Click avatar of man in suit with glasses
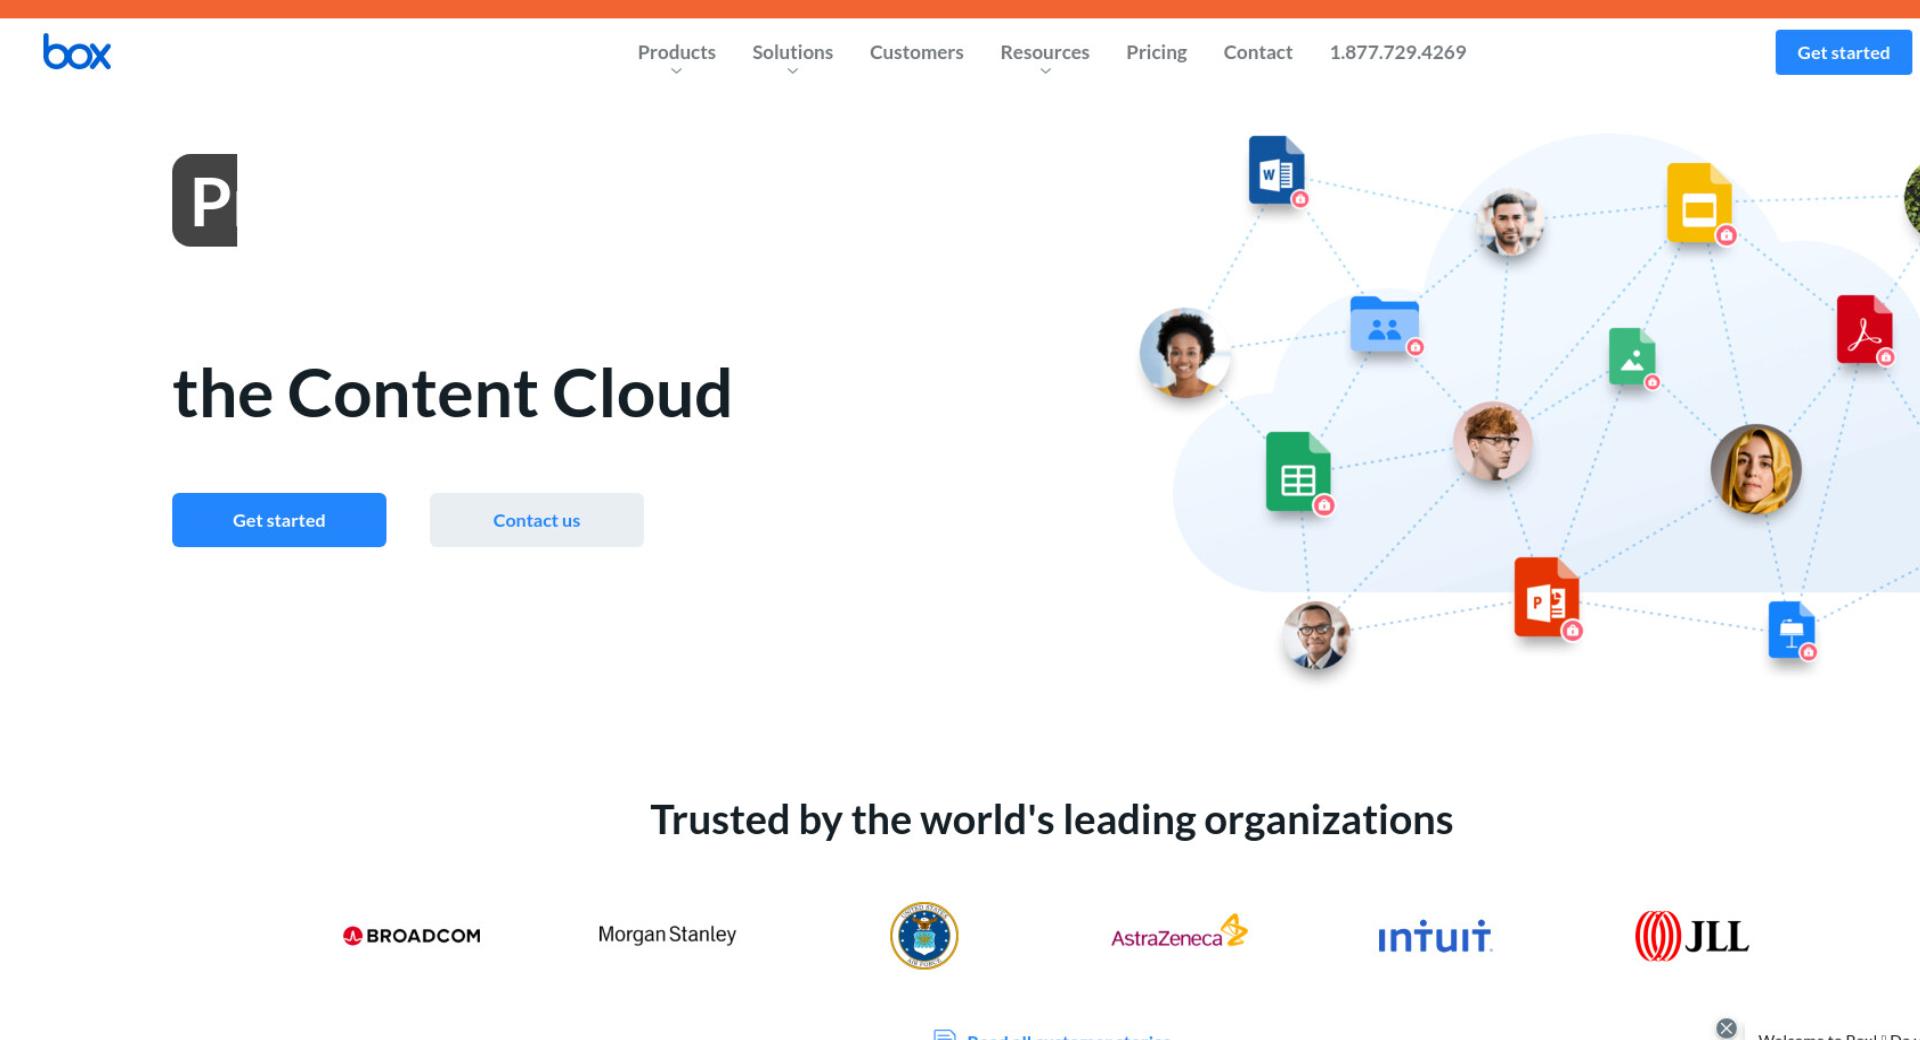Viewport: 1920px width, 1040px height. (x=1316, y=635)
